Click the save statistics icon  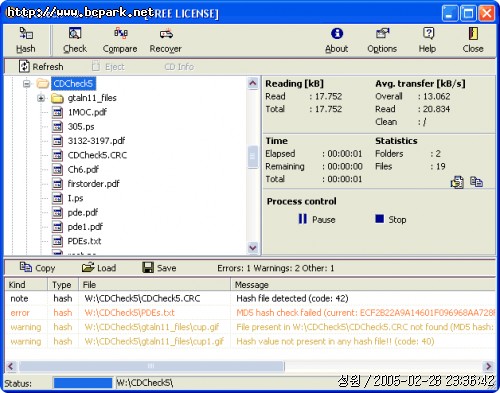[457, 182]
